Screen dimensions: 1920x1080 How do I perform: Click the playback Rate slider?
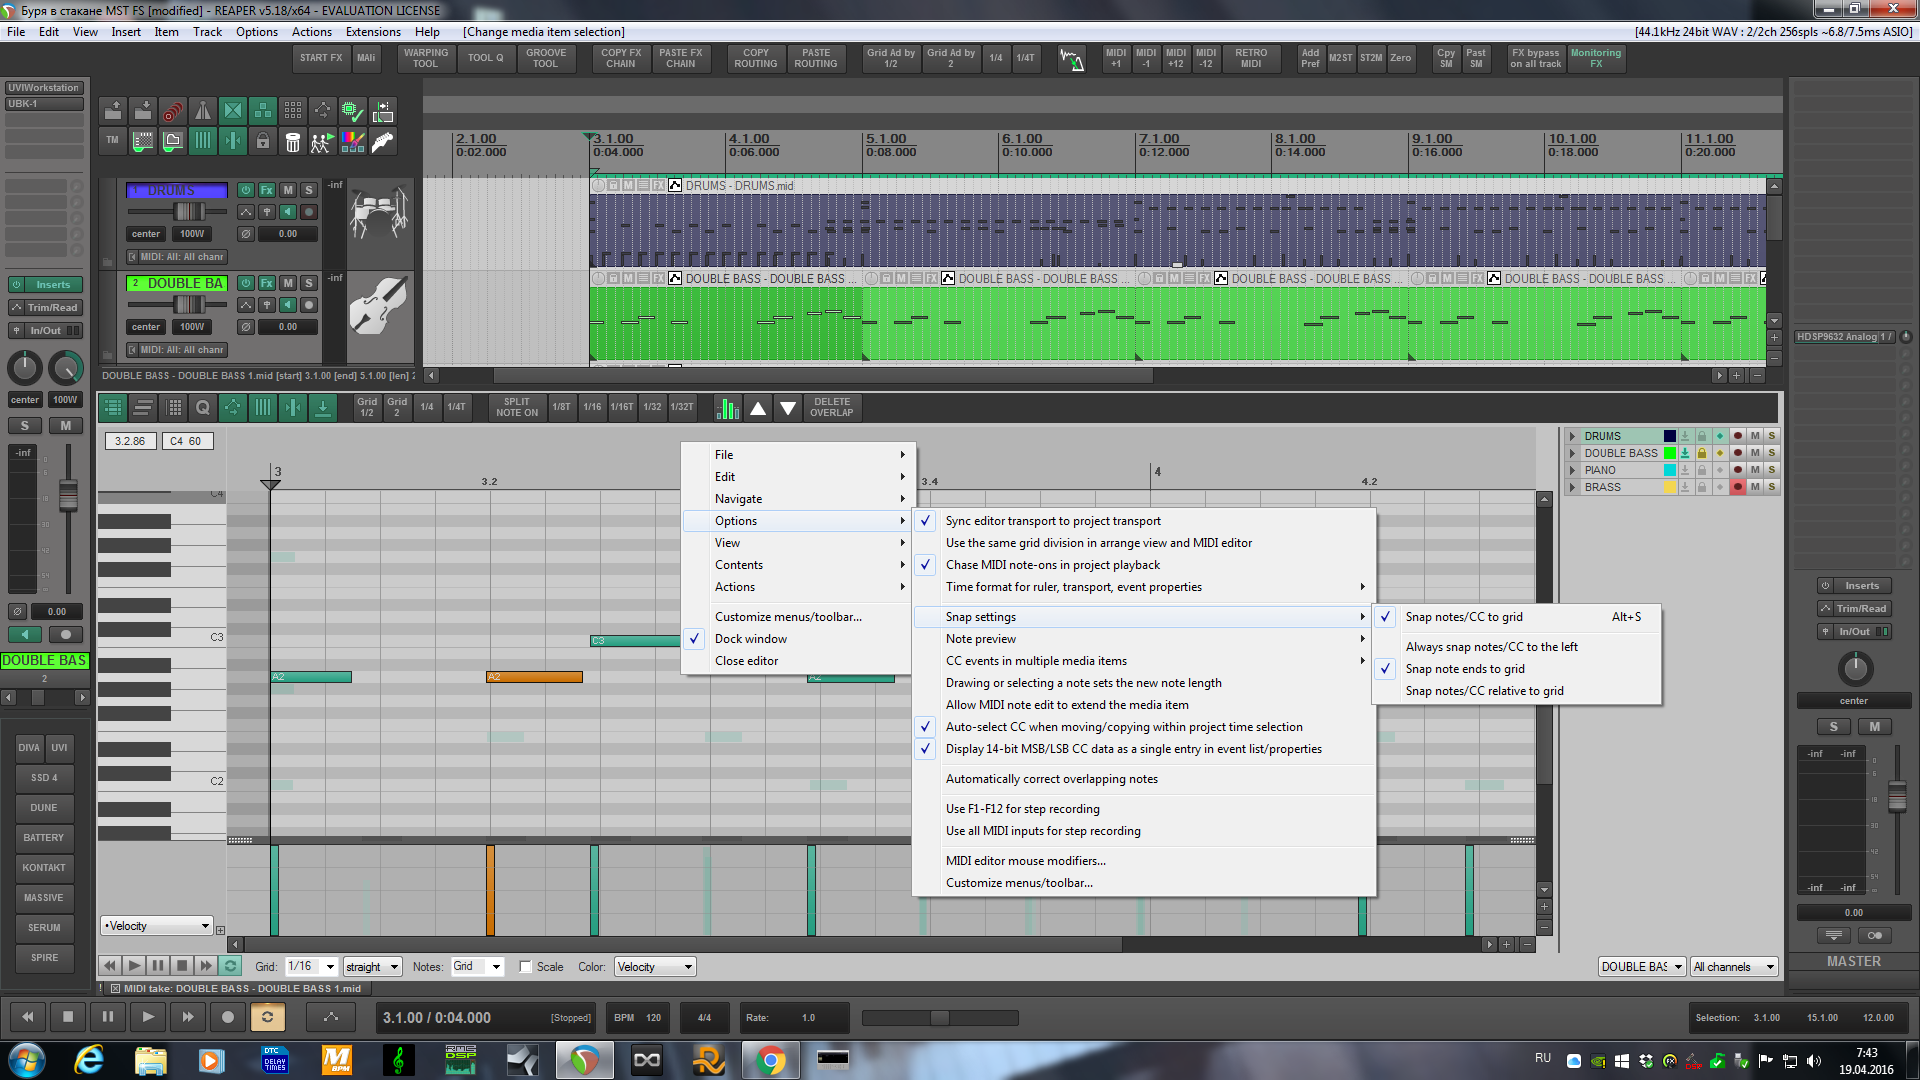coord(939,1018)
